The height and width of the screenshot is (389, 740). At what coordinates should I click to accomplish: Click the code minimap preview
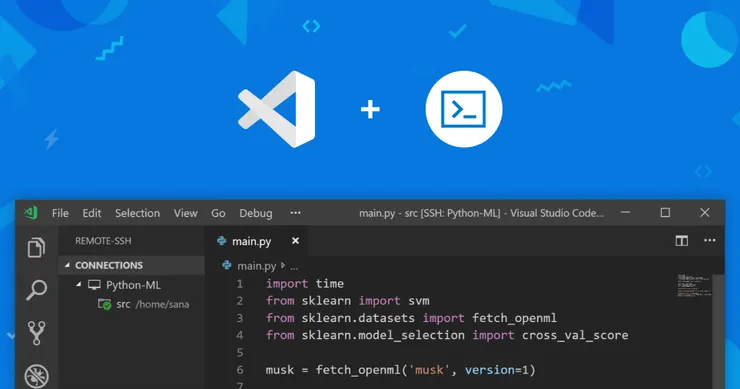pyautogui.click(x=694, y=285)
